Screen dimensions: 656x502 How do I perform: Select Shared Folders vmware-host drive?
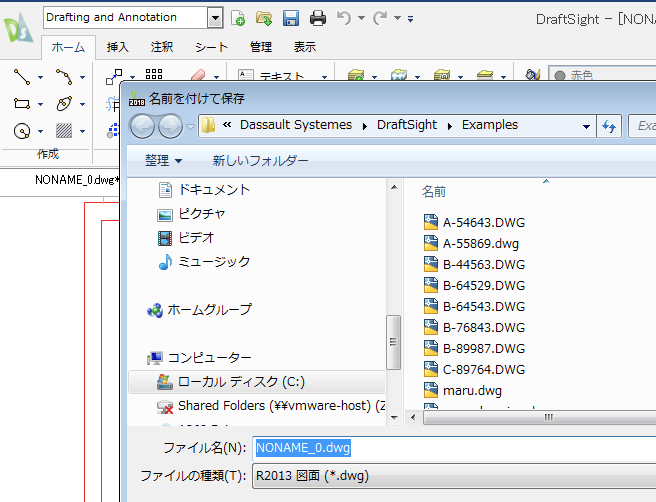point(271,406)
